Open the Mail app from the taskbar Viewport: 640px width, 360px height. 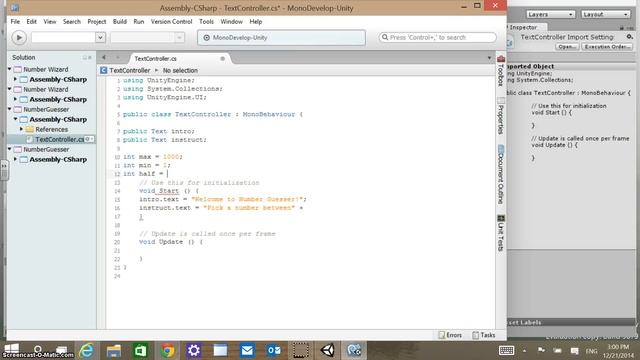247,350
